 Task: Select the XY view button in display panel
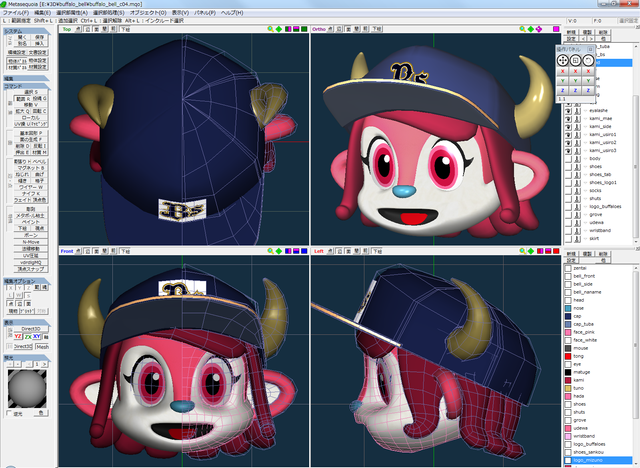point(37,336)
